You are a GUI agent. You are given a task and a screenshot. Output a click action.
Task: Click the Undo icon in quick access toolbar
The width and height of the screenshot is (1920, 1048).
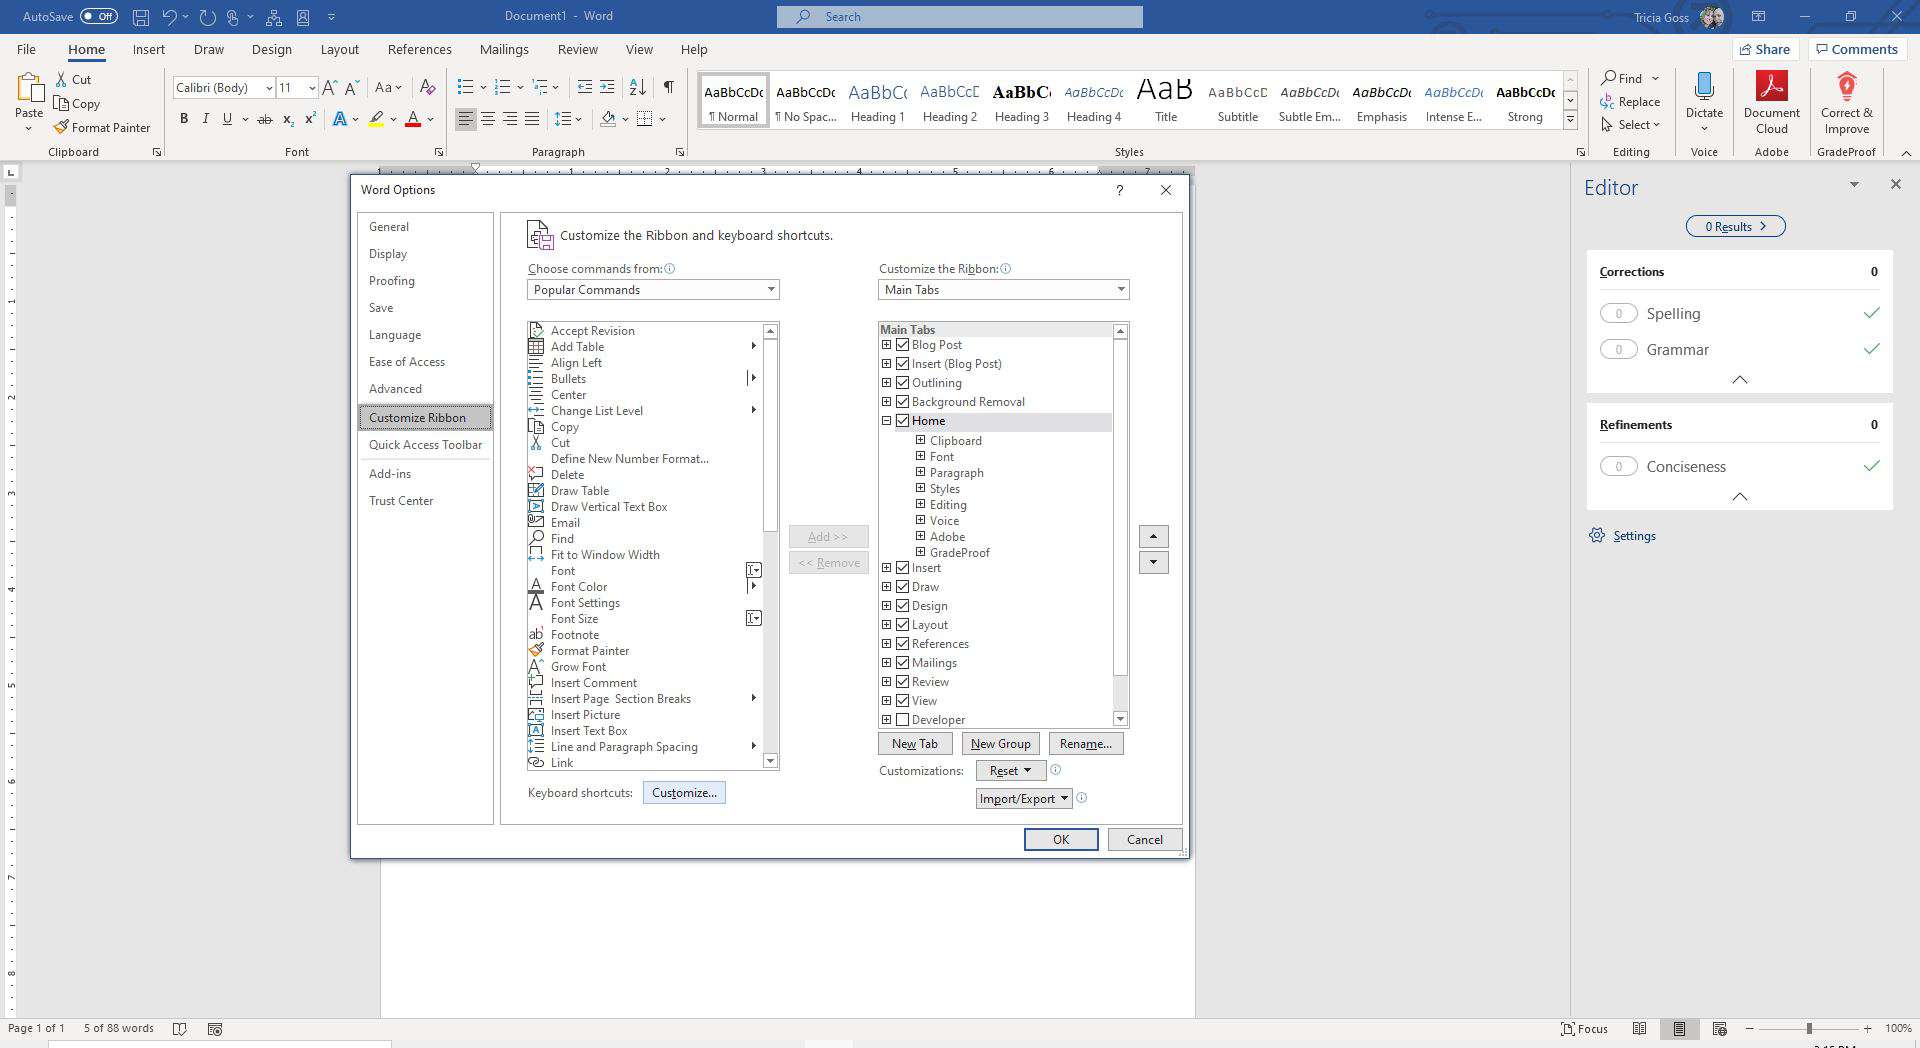(x=170, y=17)
